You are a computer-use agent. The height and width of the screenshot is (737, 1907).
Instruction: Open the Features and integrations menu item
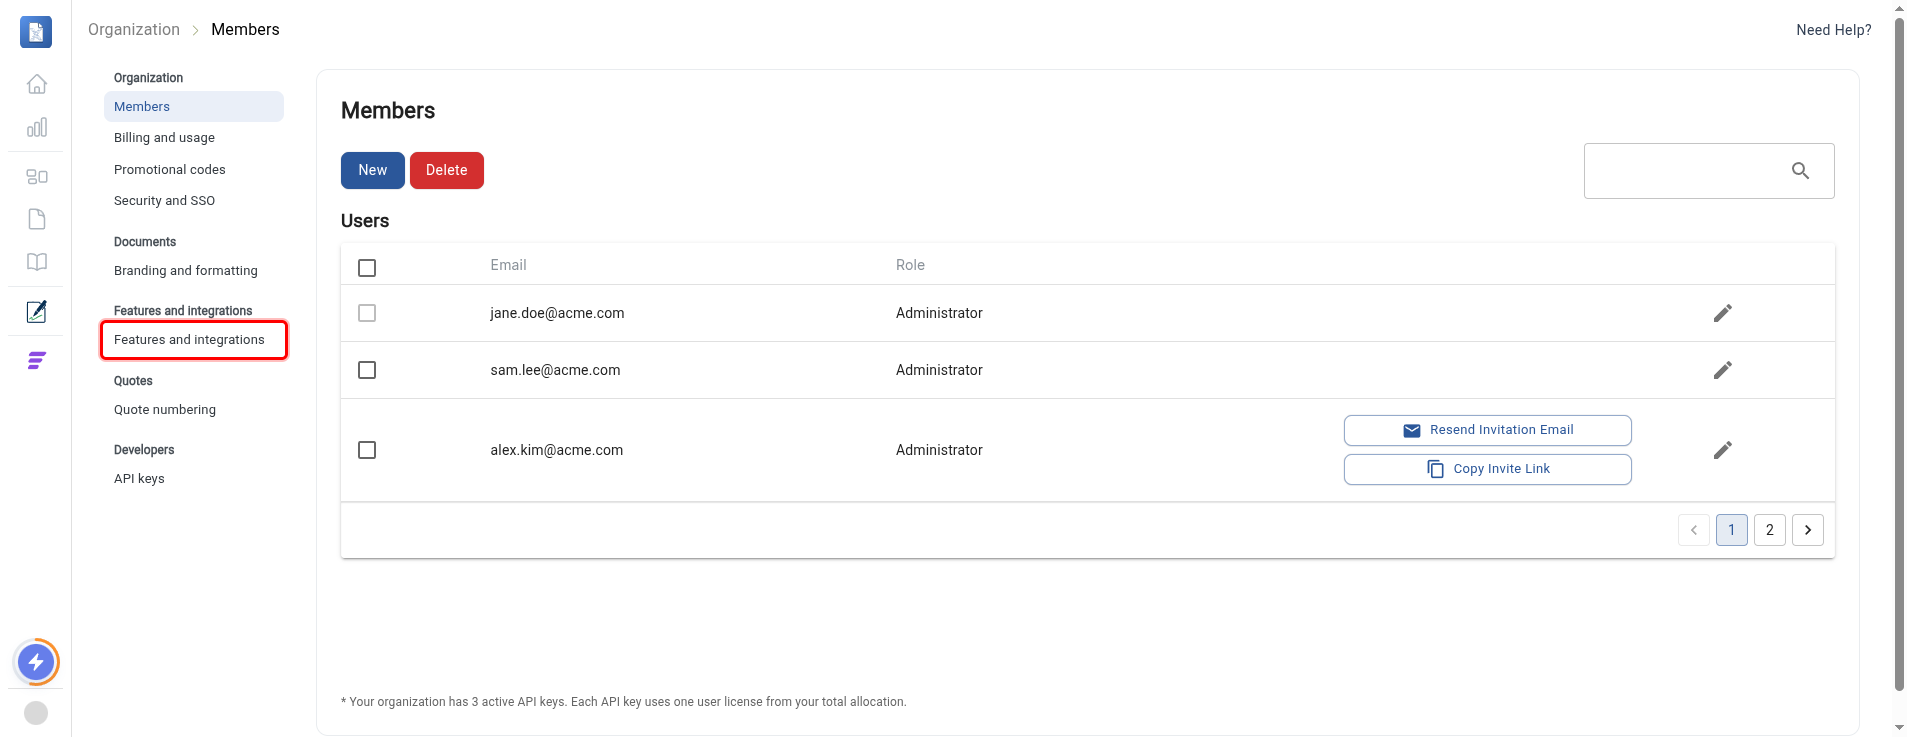194,340
